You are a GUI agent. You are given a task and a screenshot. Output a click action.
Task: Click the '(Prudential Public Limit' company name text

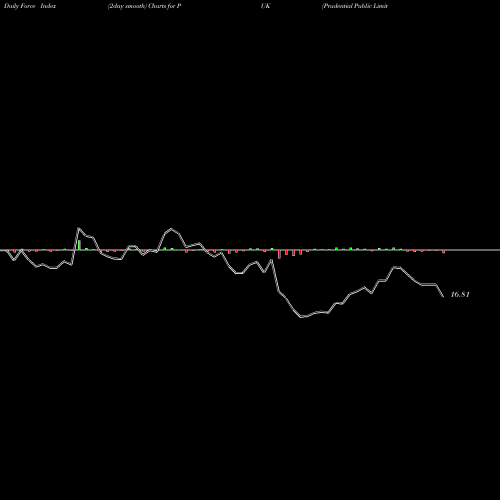click(x=355, y=6)
